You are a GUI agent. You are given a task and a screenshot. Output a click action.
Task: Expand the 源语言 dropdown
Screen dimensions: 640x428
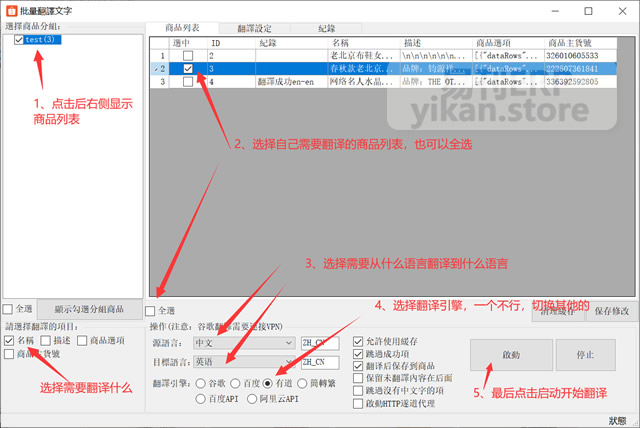tap(288, 343)
